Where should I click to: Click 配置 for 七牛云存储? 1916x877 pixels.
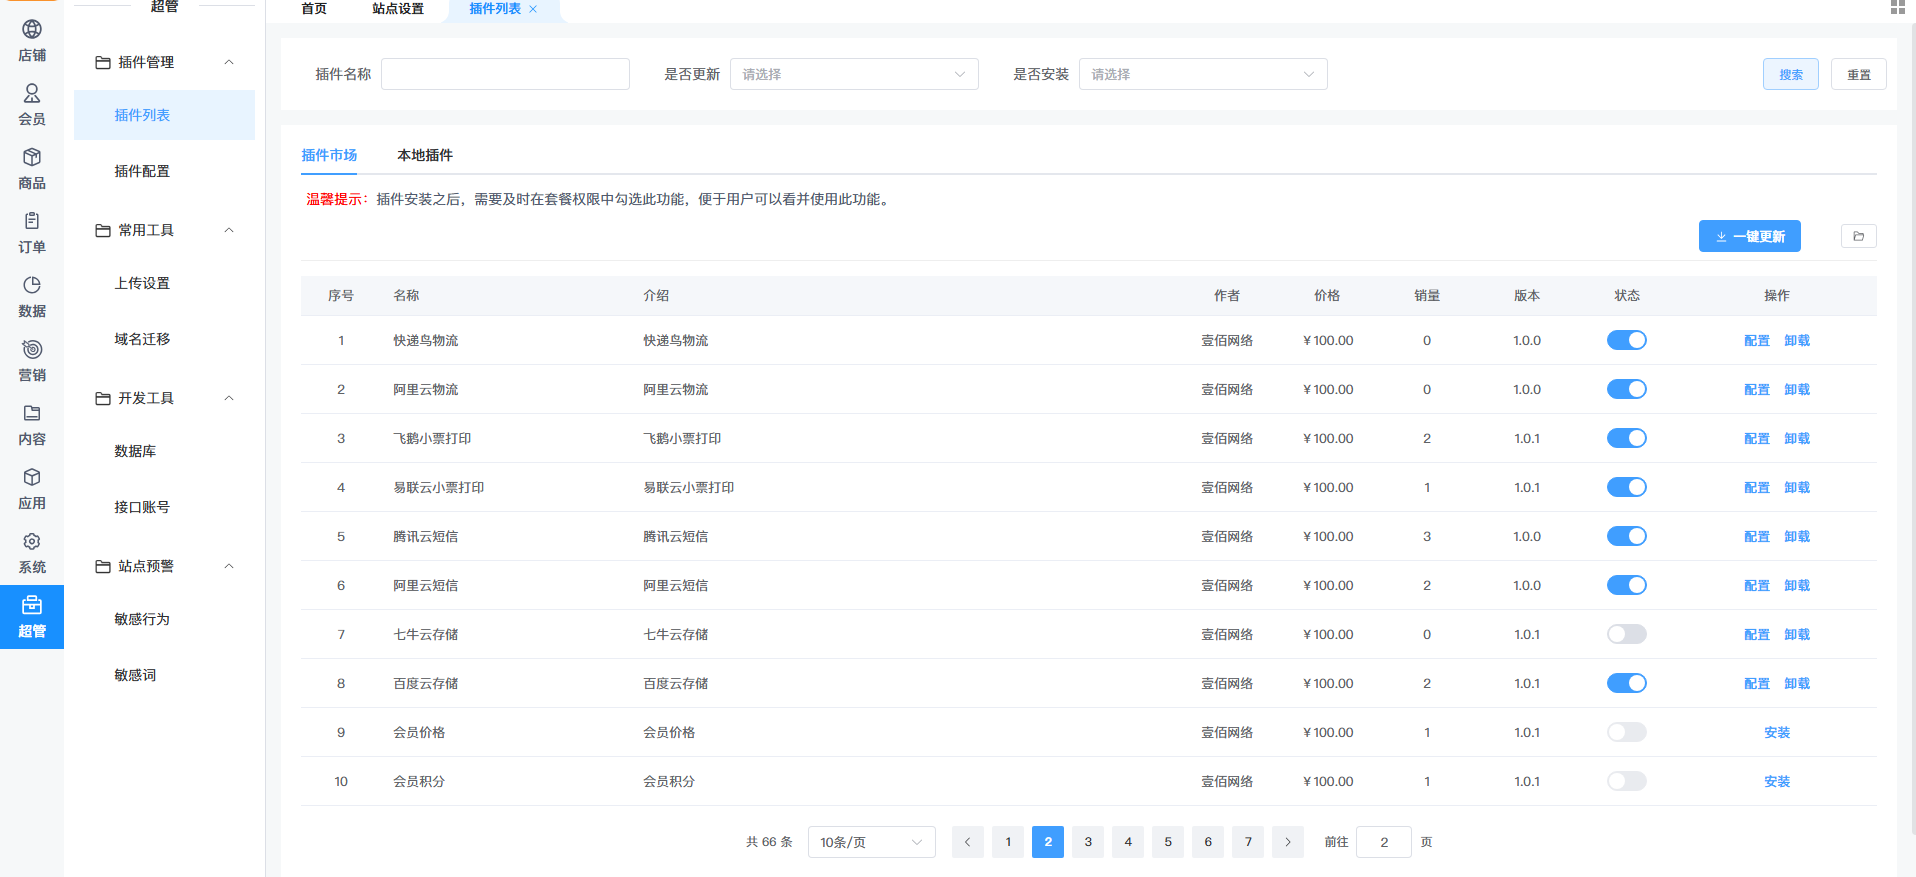coord(1757,634)
